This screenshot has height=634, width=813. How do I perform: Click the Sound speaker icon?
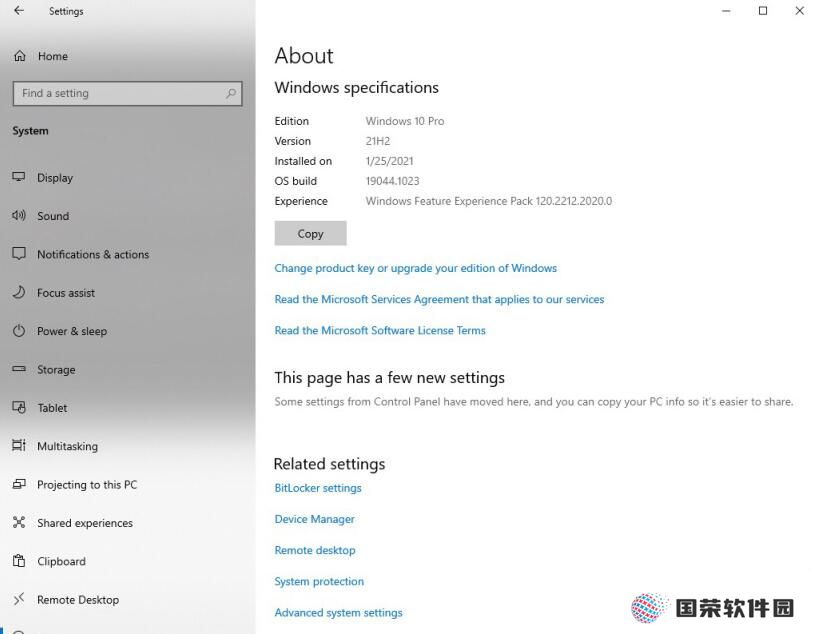click(x=19, y=216)
